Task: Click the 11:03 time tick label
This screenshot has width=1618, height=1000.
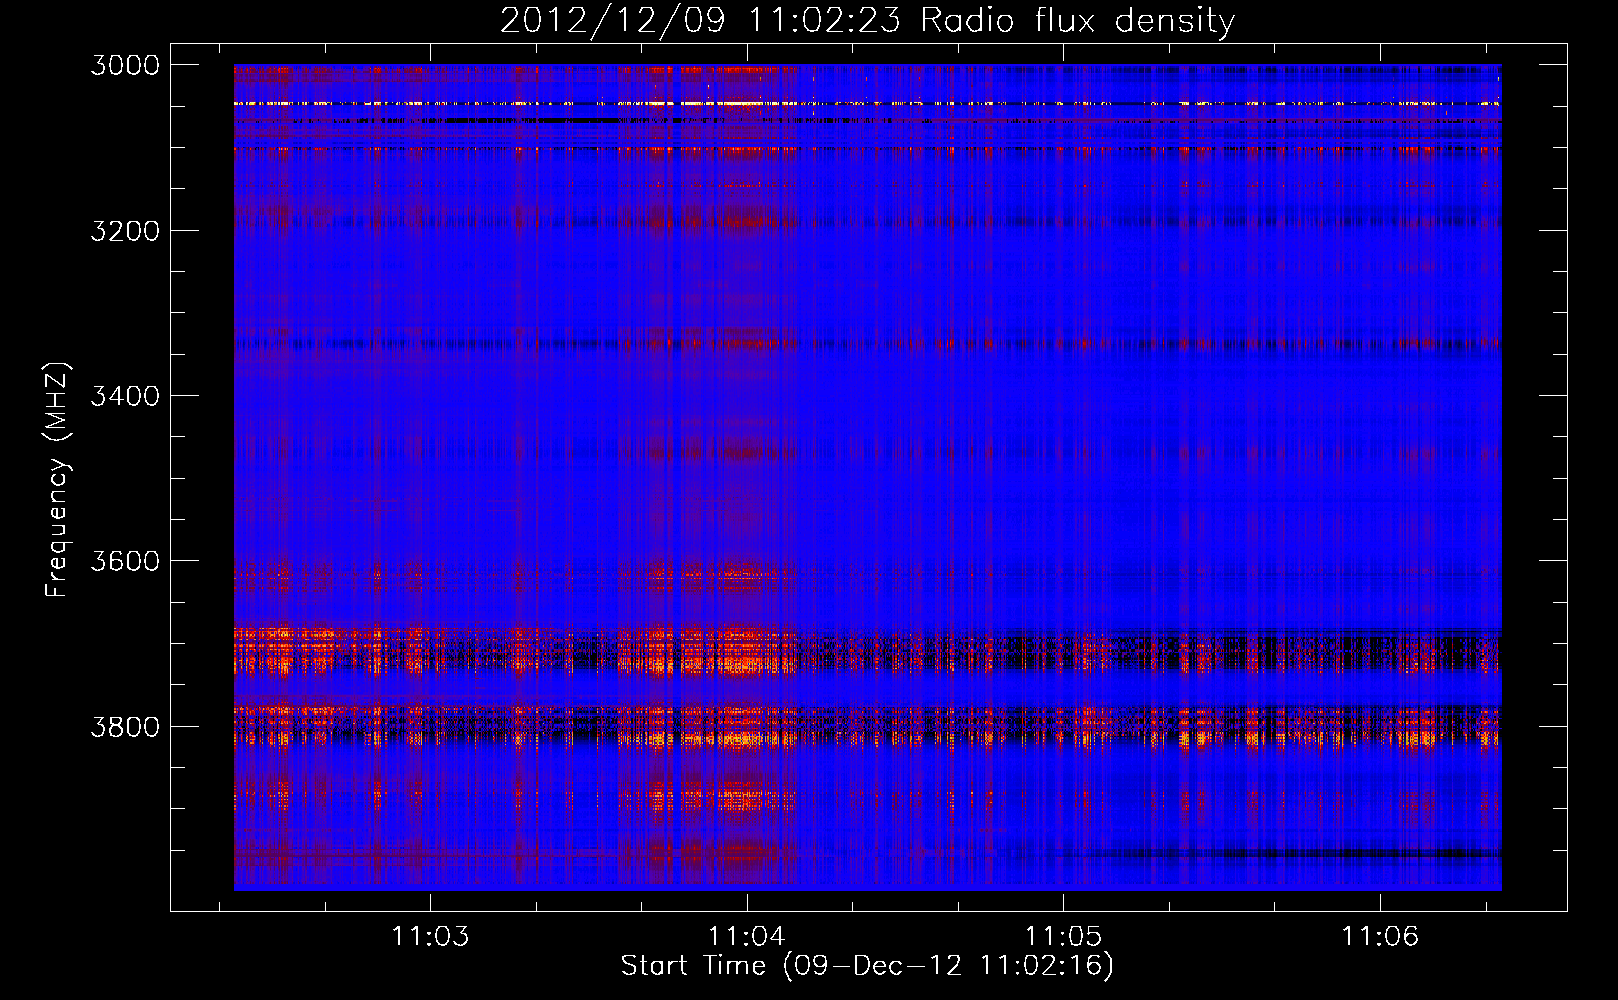Action: coord(430,936)
